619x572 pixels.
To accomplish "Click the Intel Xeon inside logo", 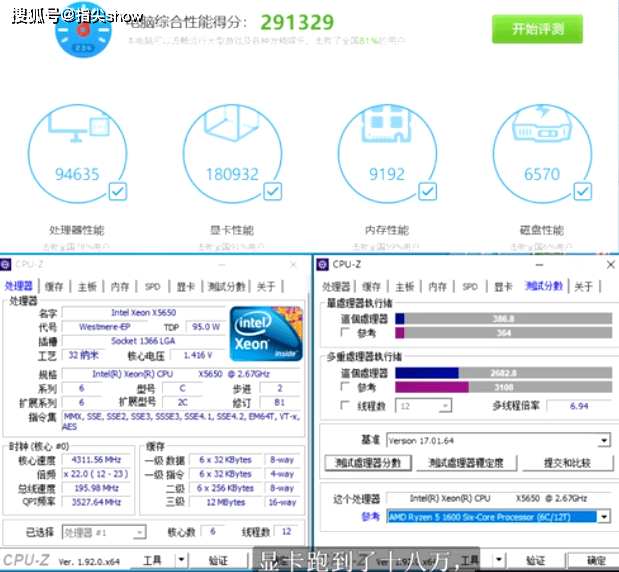I will [266, 334].
